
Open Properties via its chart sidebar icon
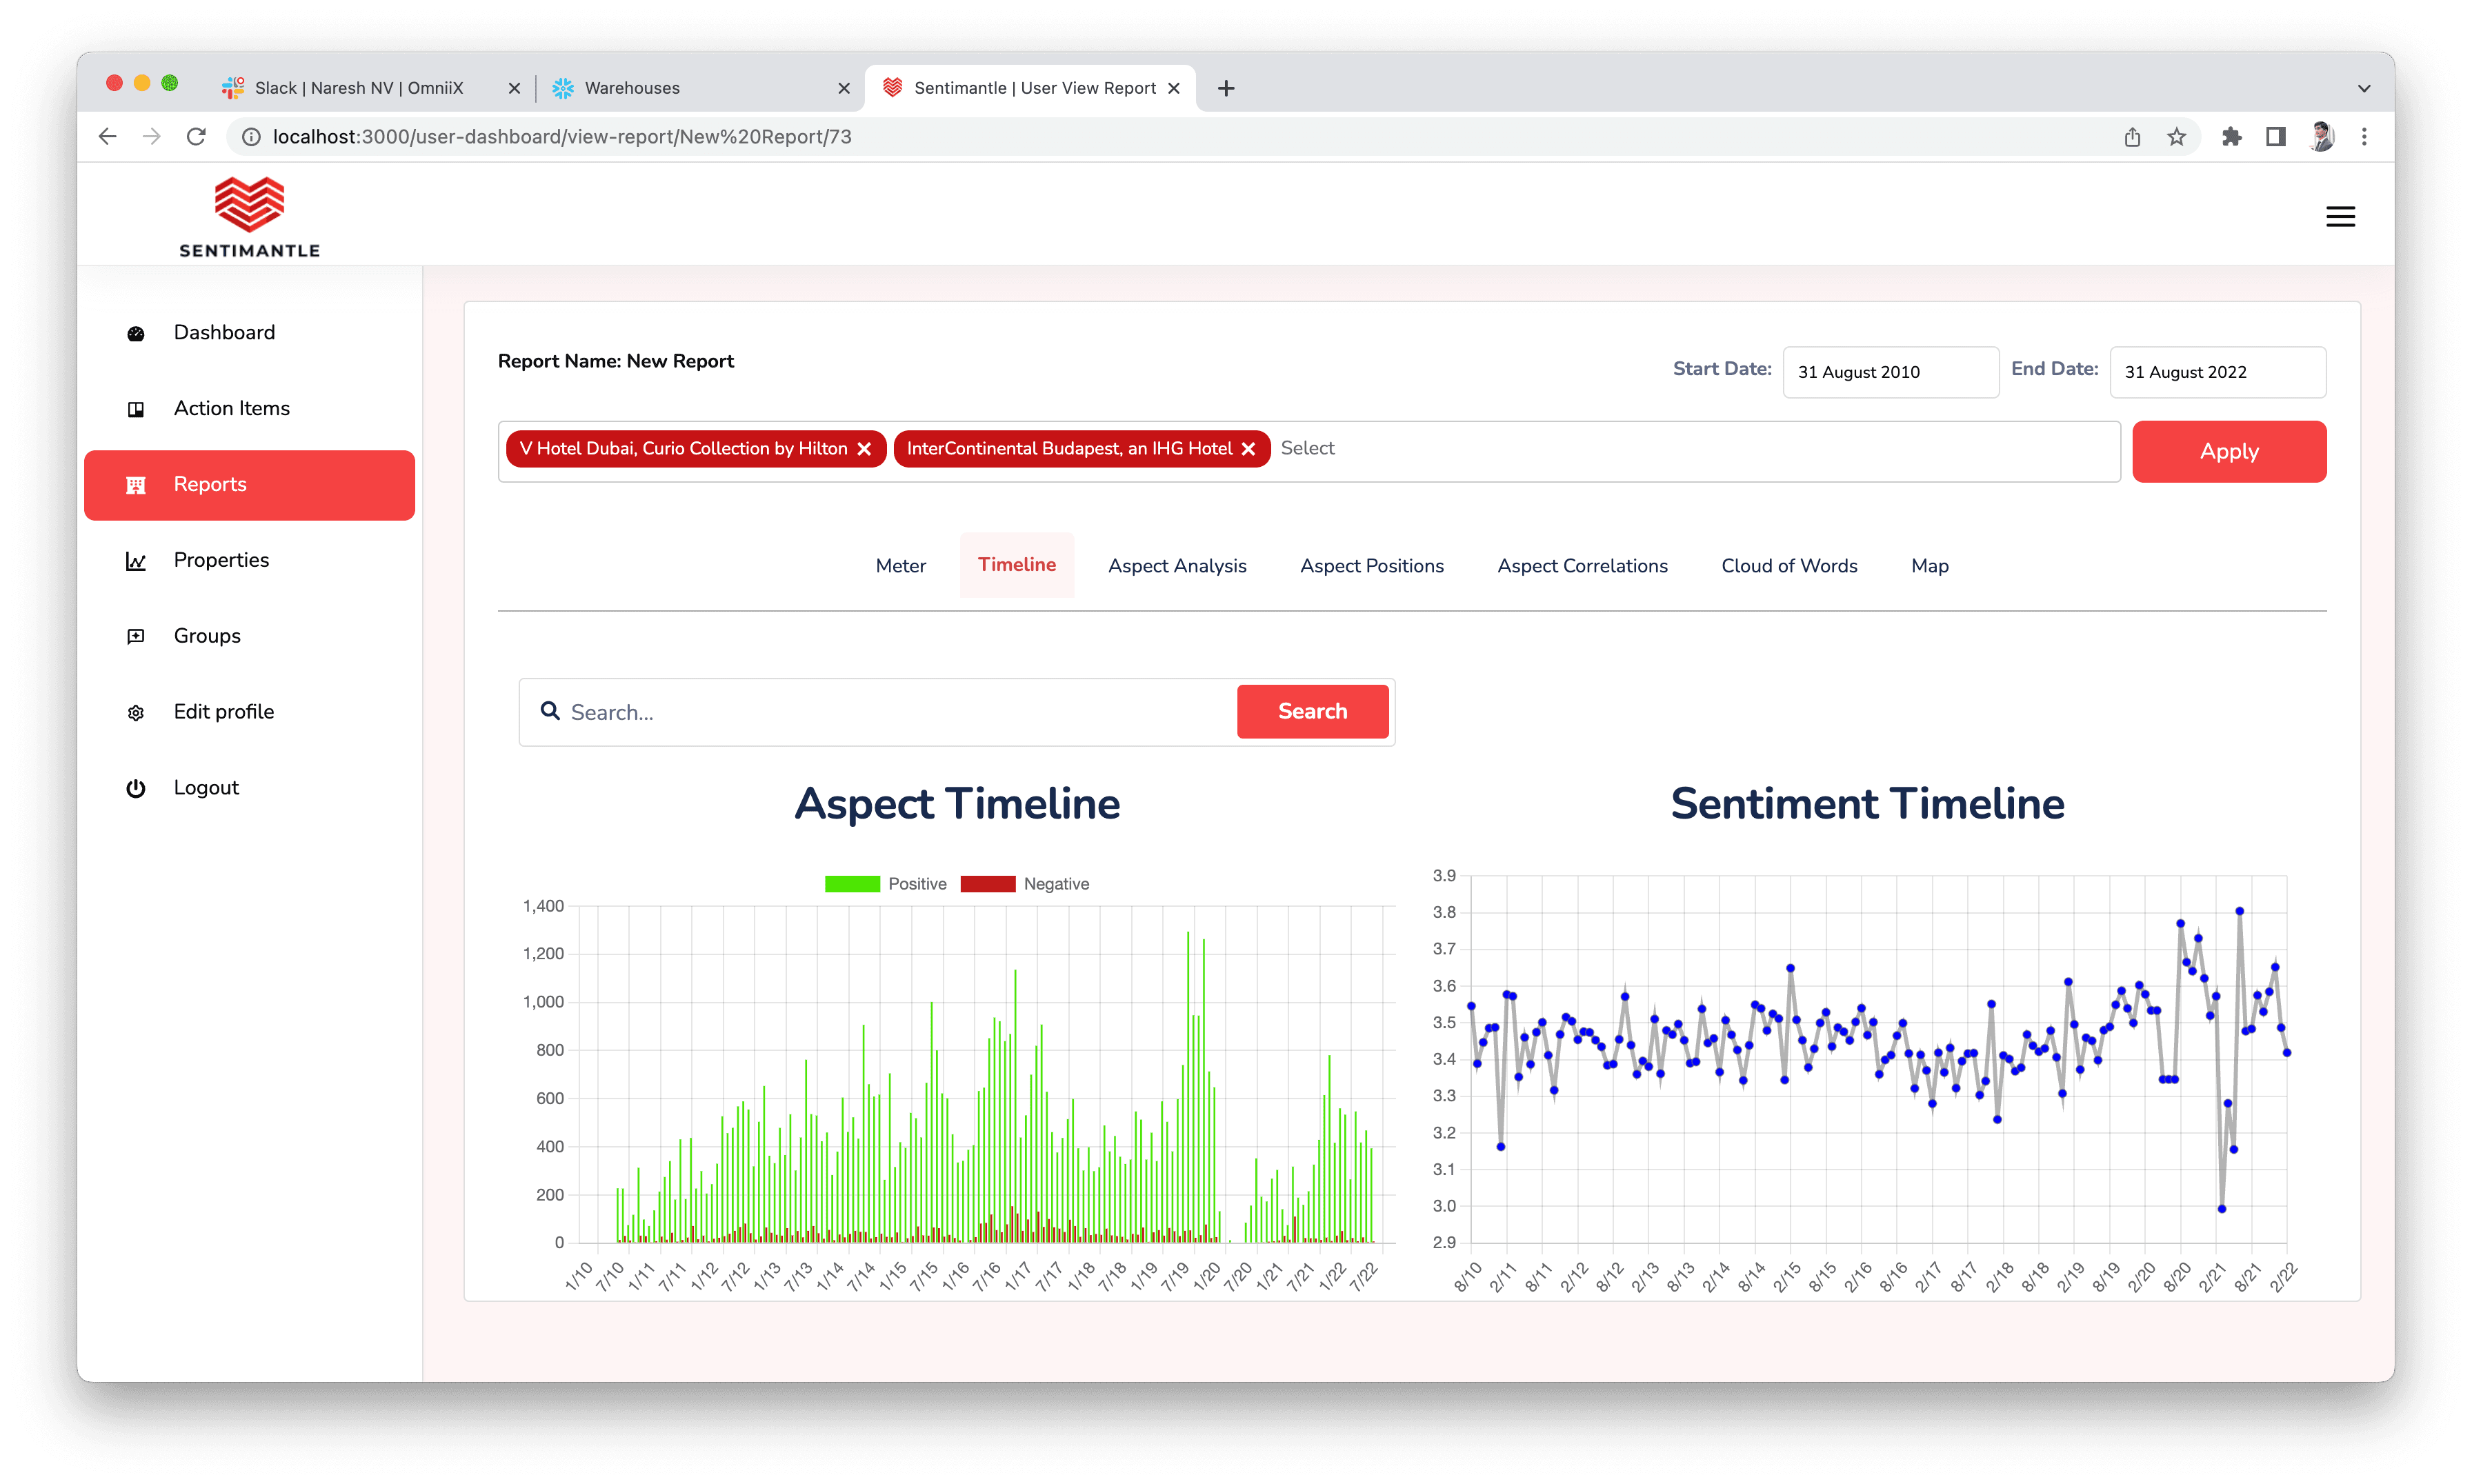[136, 560]
